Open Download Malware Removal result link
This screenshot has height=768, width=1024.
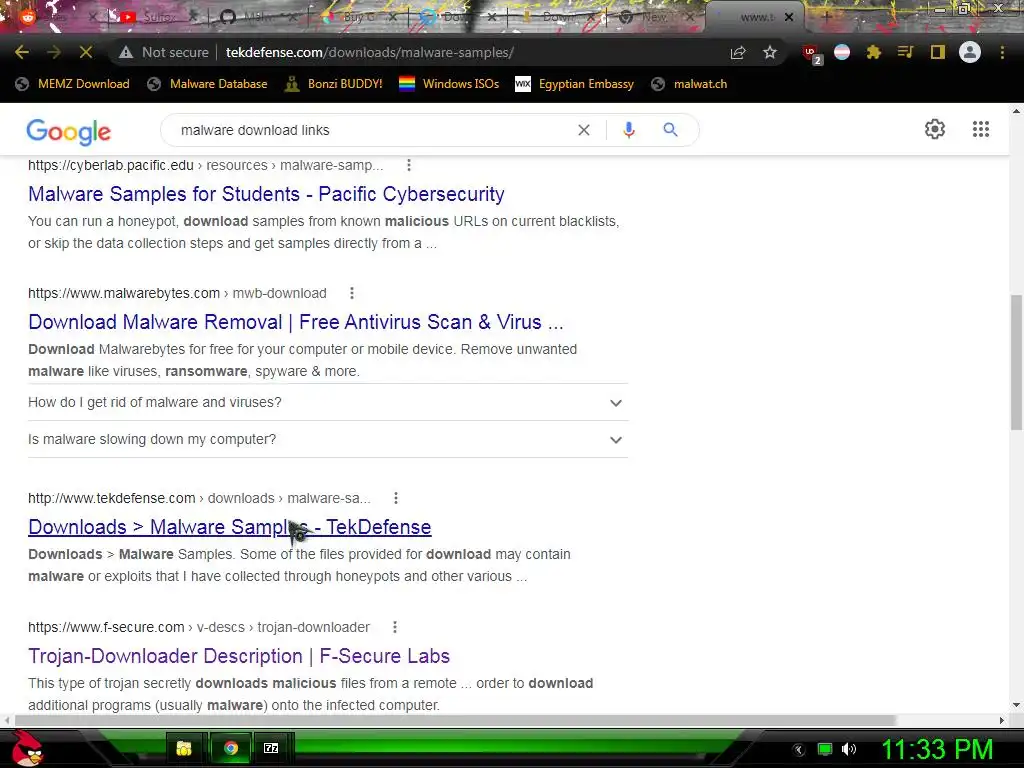[296, 322]
